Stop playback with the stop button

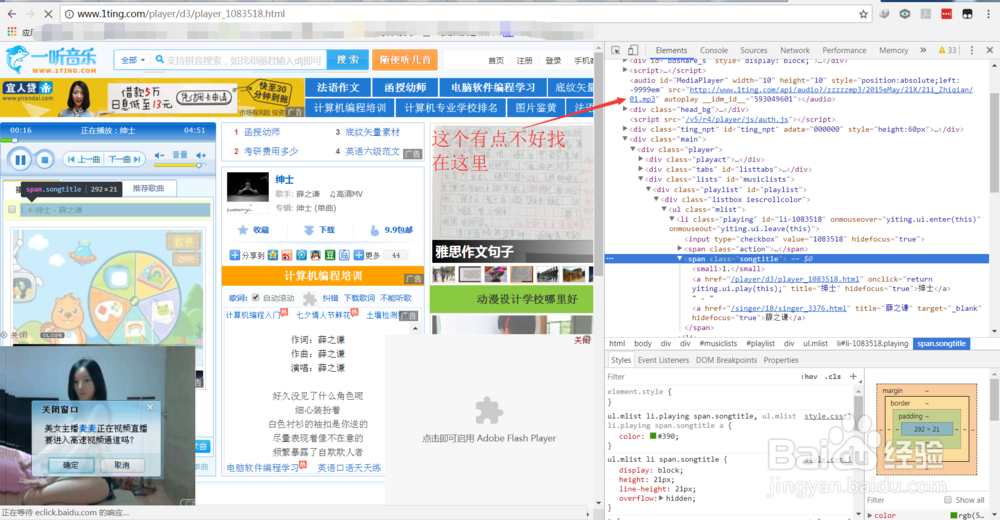pos(44,160)
